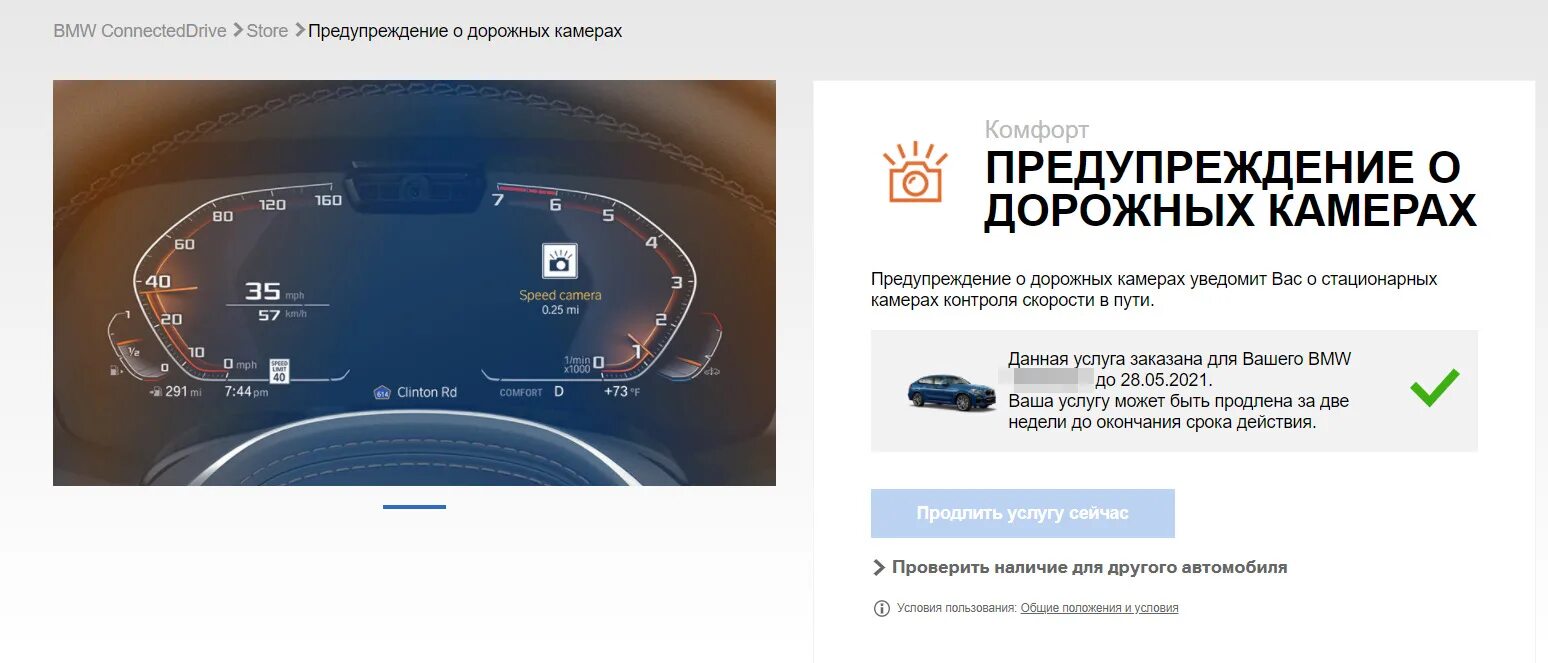Click the 'Условия пользования:' label

(x=957, y=607)
